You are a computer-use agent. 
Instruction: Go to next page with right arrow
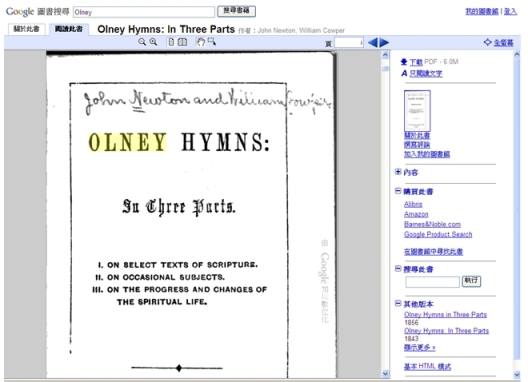pos(384,43)
